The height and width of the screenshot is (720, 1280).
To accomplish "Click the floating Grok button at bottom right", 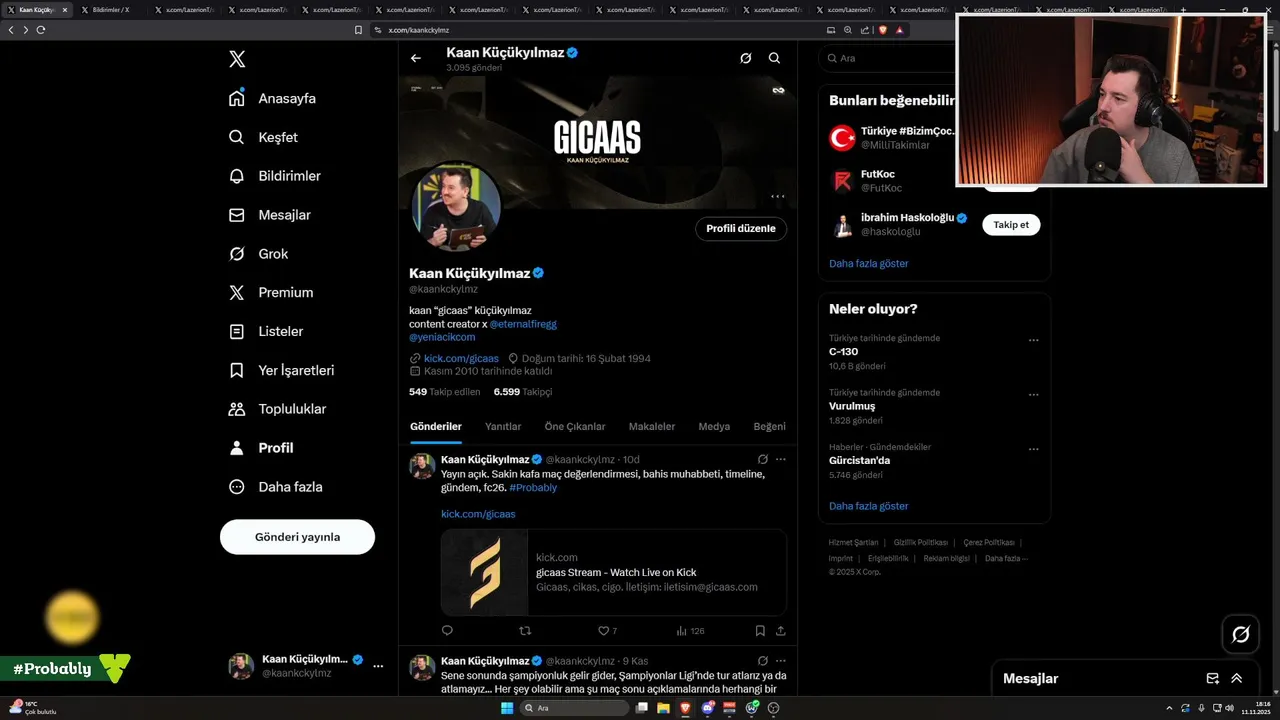I will click(1241, 634).
